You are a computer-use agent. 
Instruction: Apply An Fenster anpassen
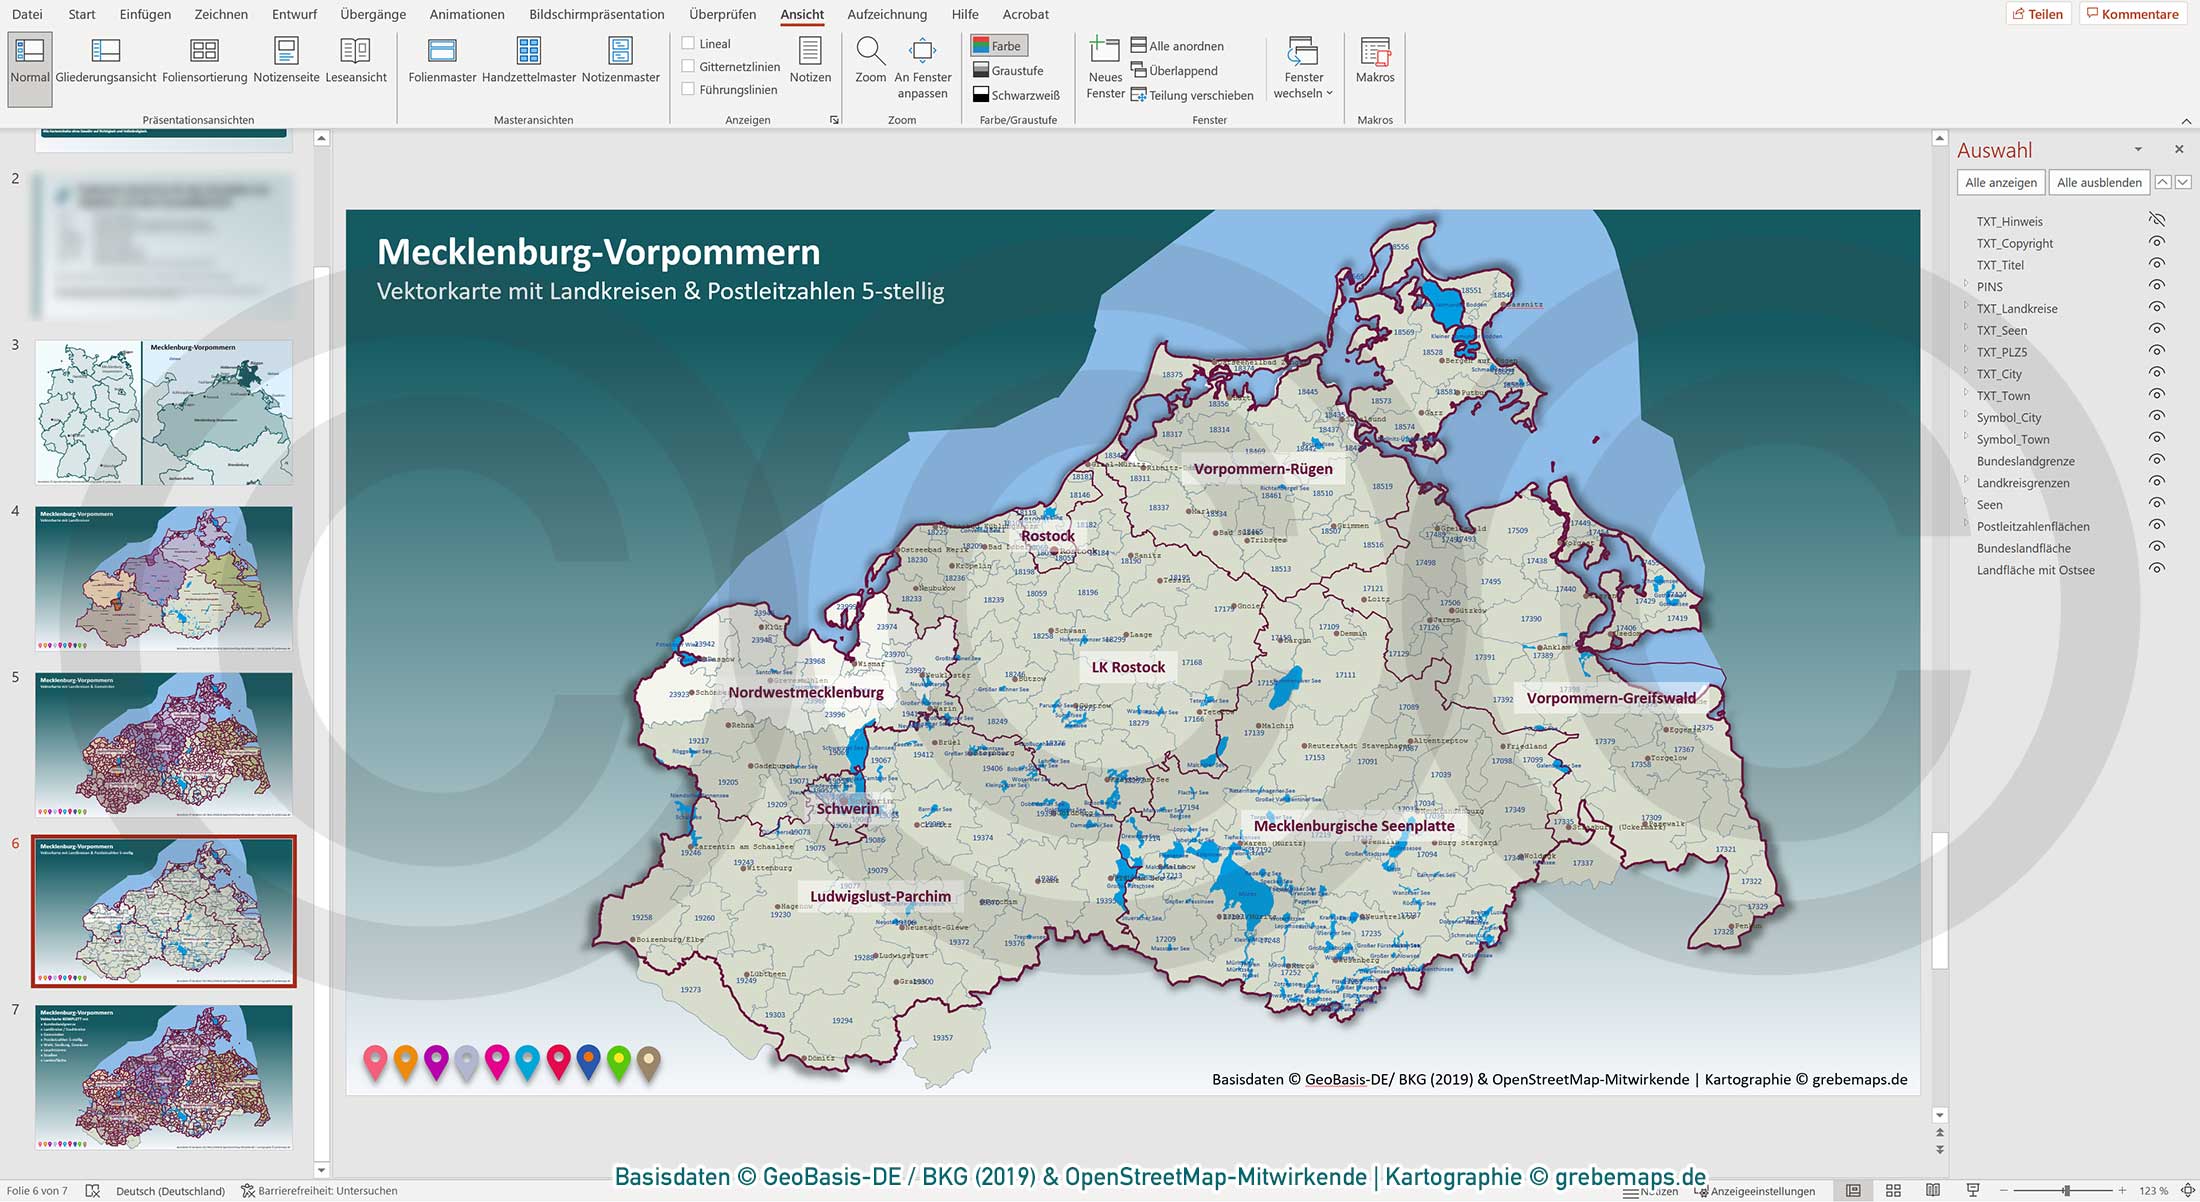point(922,62)
